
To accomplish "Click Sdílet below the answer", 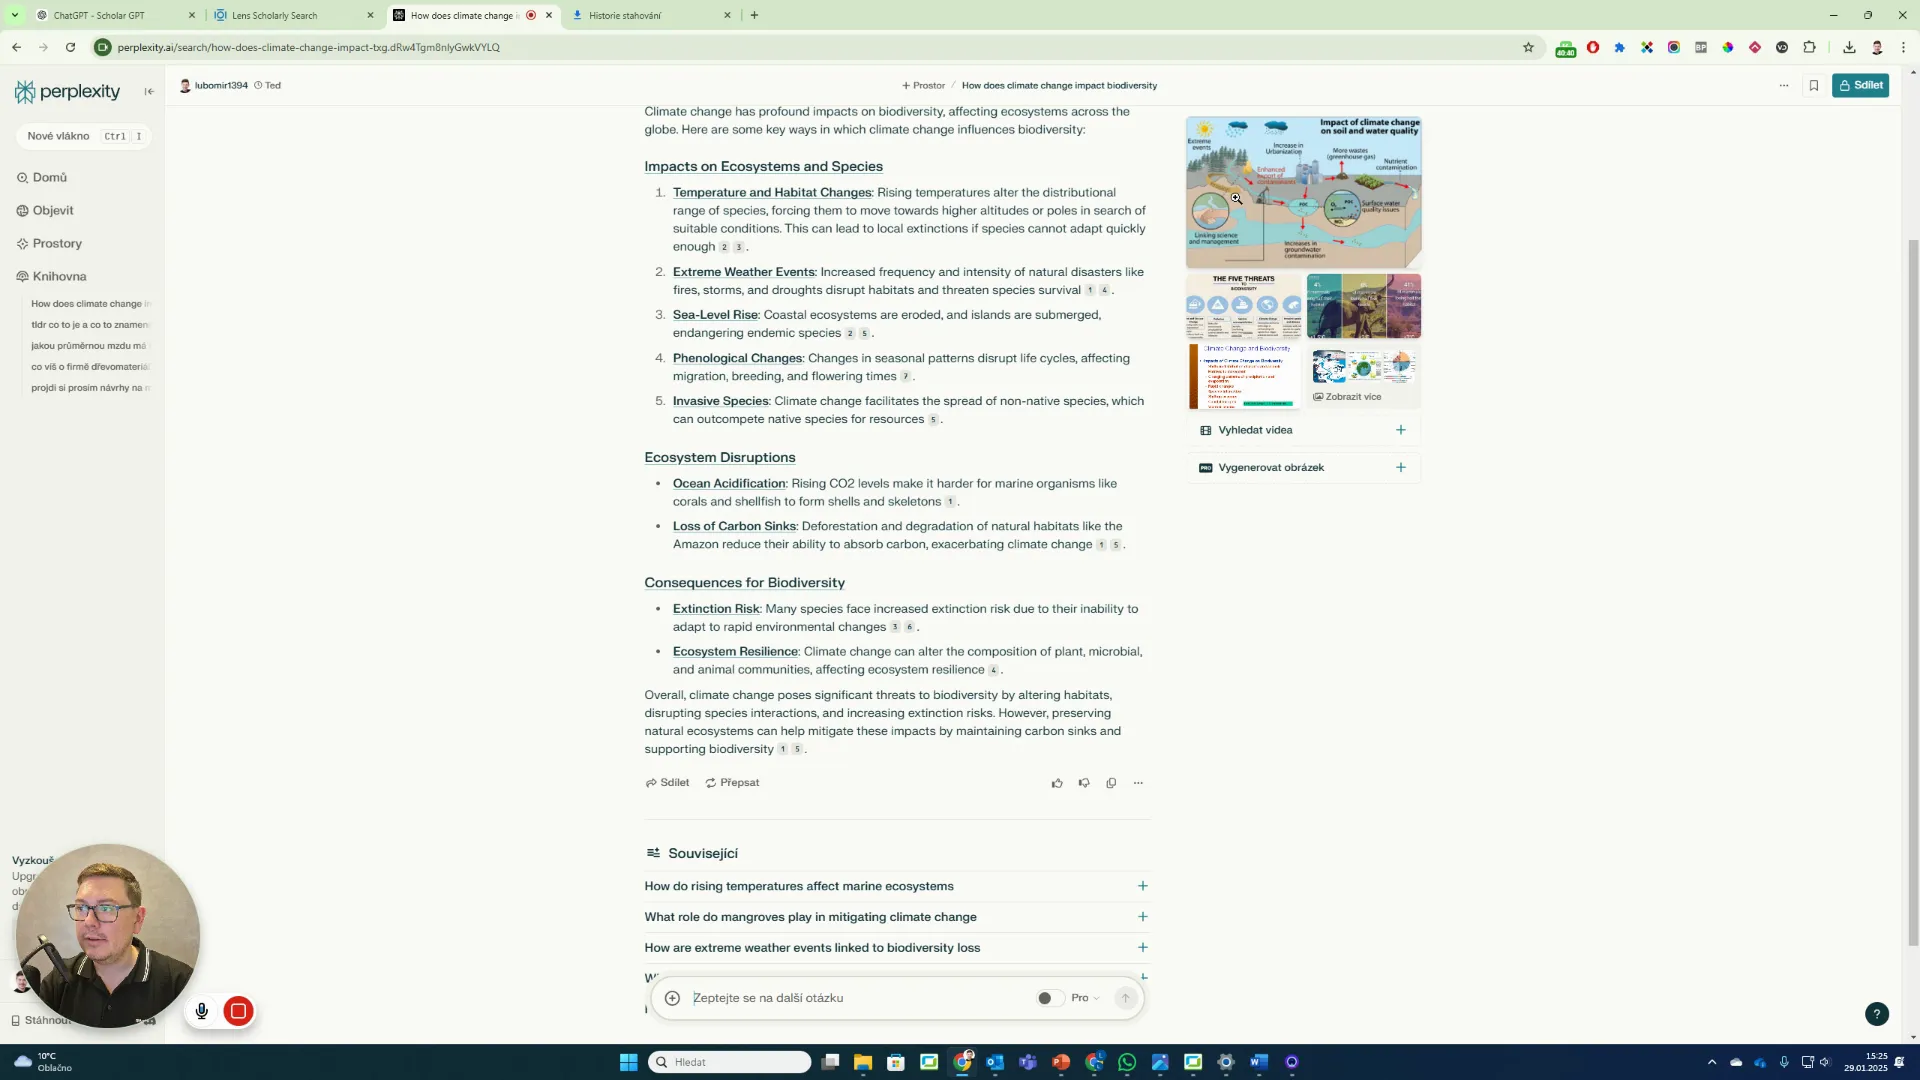I will (x=667, y=783).
